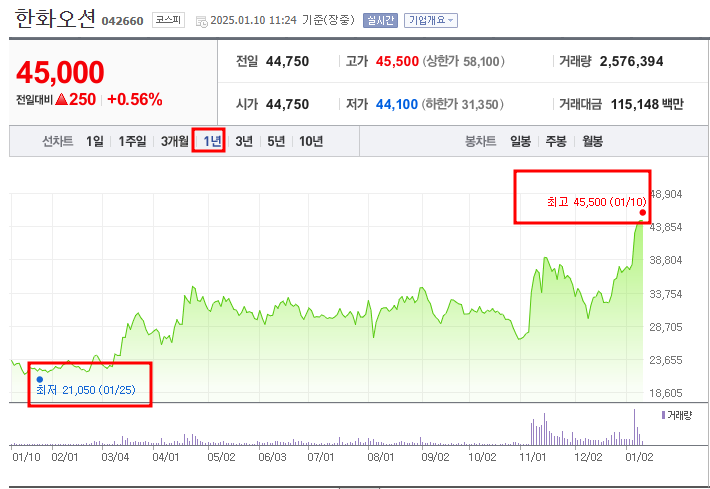The image size is (710, 489).
Task: Open the 기업개요 dropdown
Action: tap(431, 20)
